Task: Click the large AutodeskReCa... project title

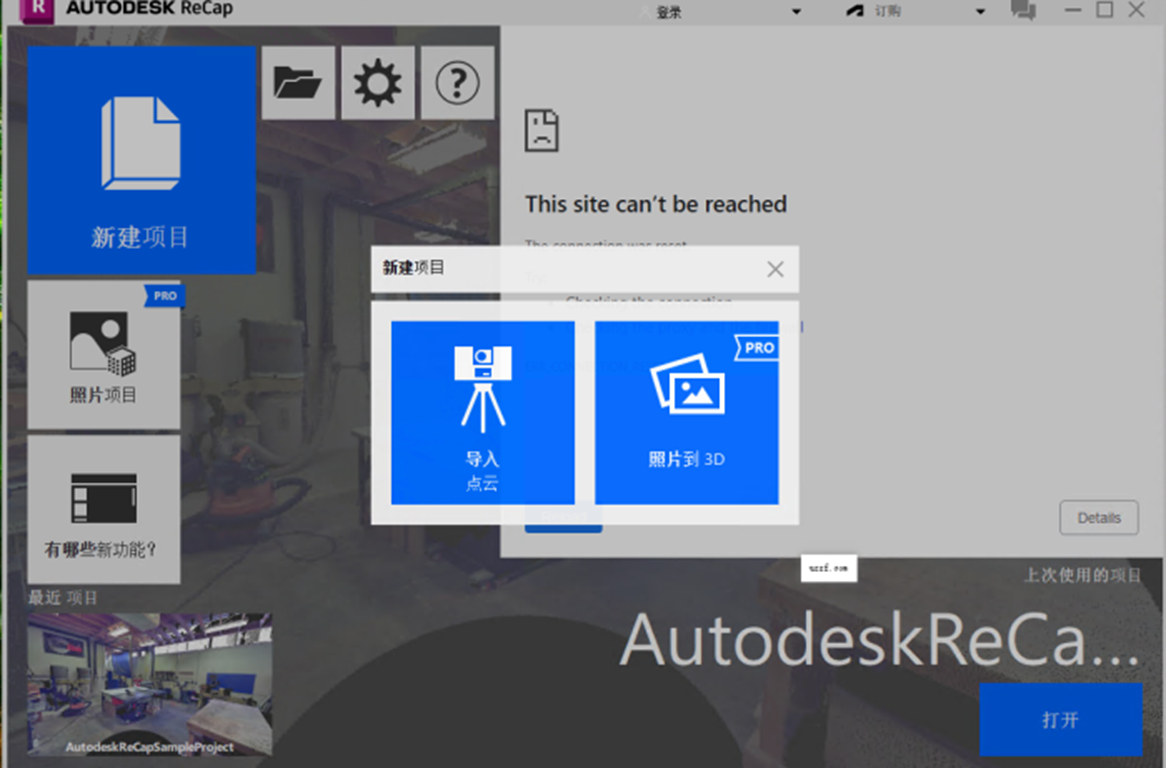Action: click(x=880, y=640)
